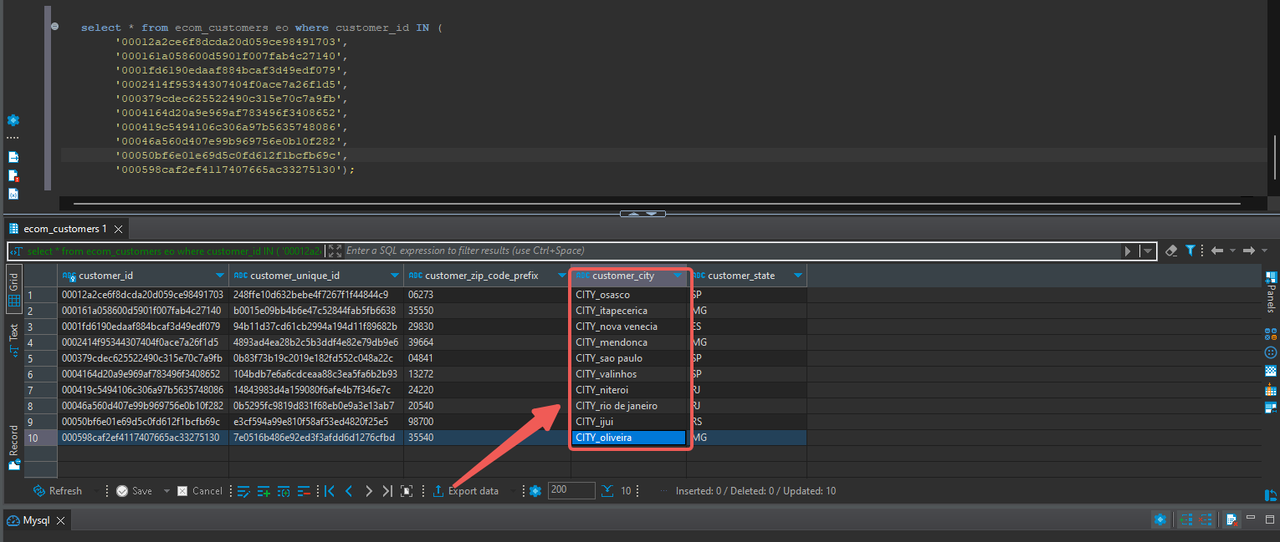Open the blue funnel filter settings
The width and height of the screenshot is (1280, 542).
(x=1191, y=251)
